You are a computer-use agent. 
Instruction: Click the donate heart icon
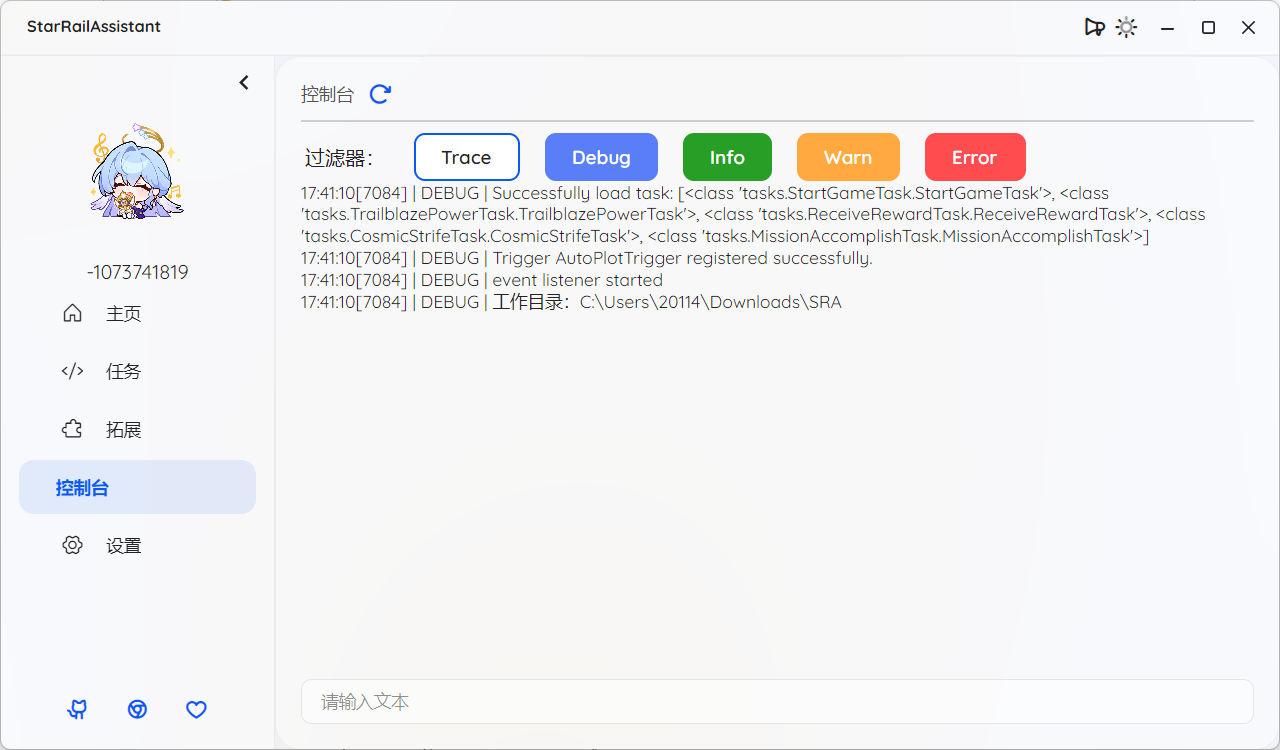196,709
